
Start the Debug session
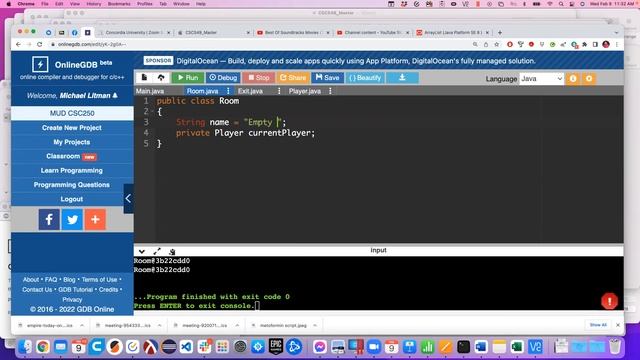223,78
